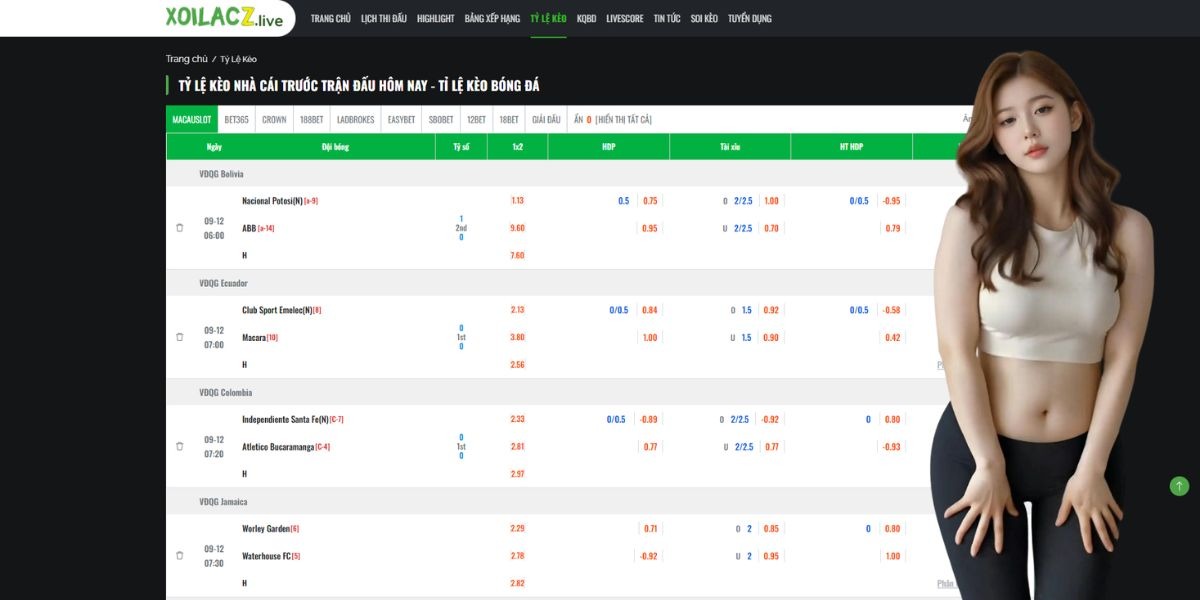The image size is (1200, 600).
Task: Click the Trang chủ breadcrumb link
Action: pyautogui.click(x=186, y=59)
